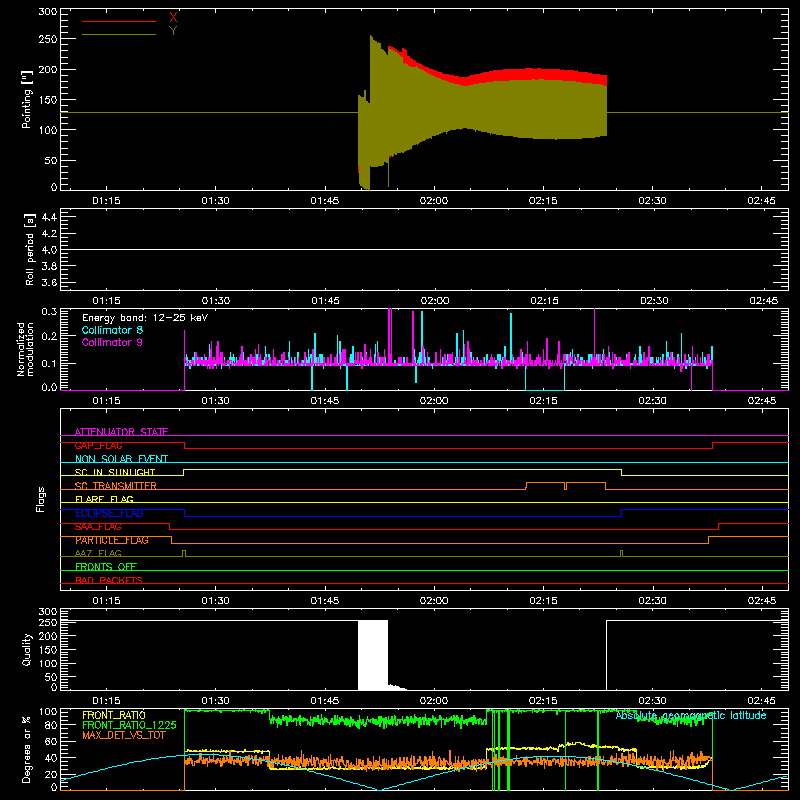Select the ATTENUATOR_STATE flag label
800x800 pixels.
[121, 432]
